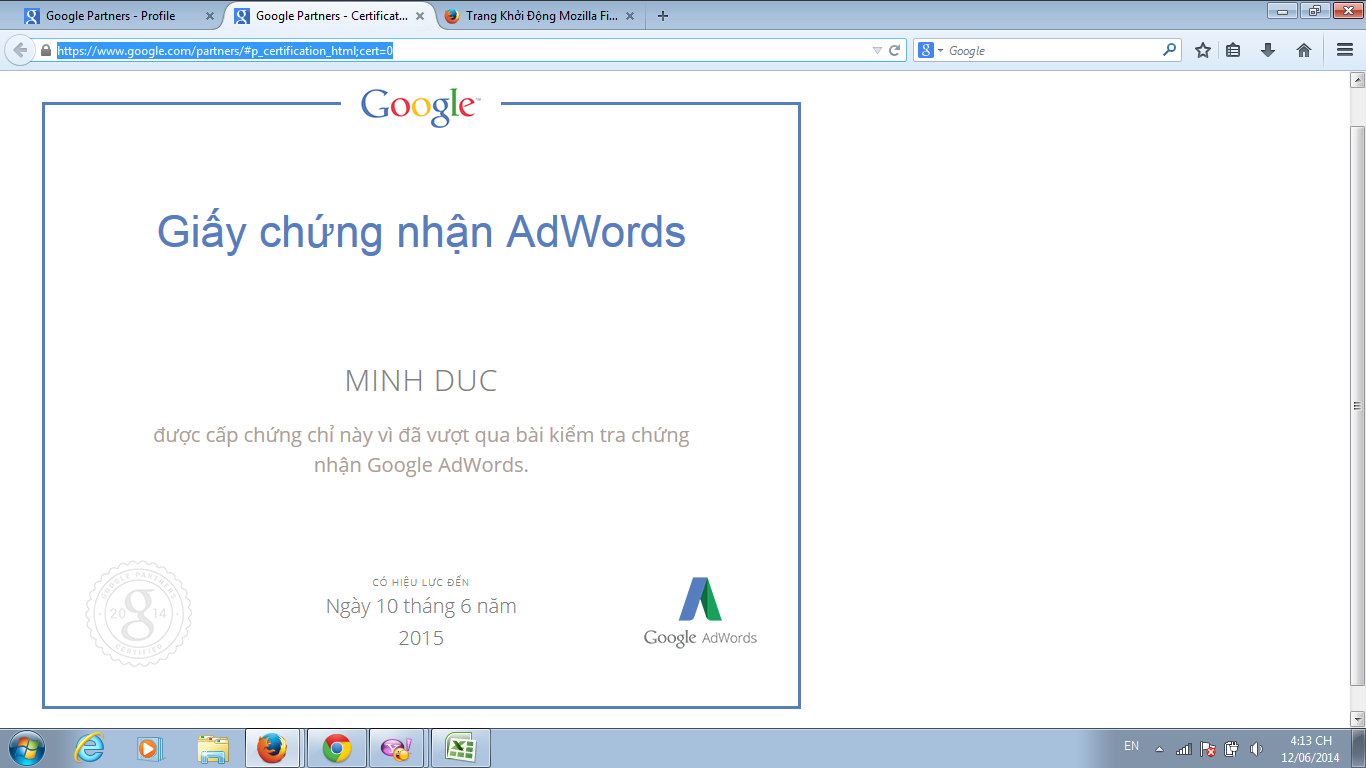Show hidden icons in the system tray
1366x768 pixels.
tap(1160, 747)
